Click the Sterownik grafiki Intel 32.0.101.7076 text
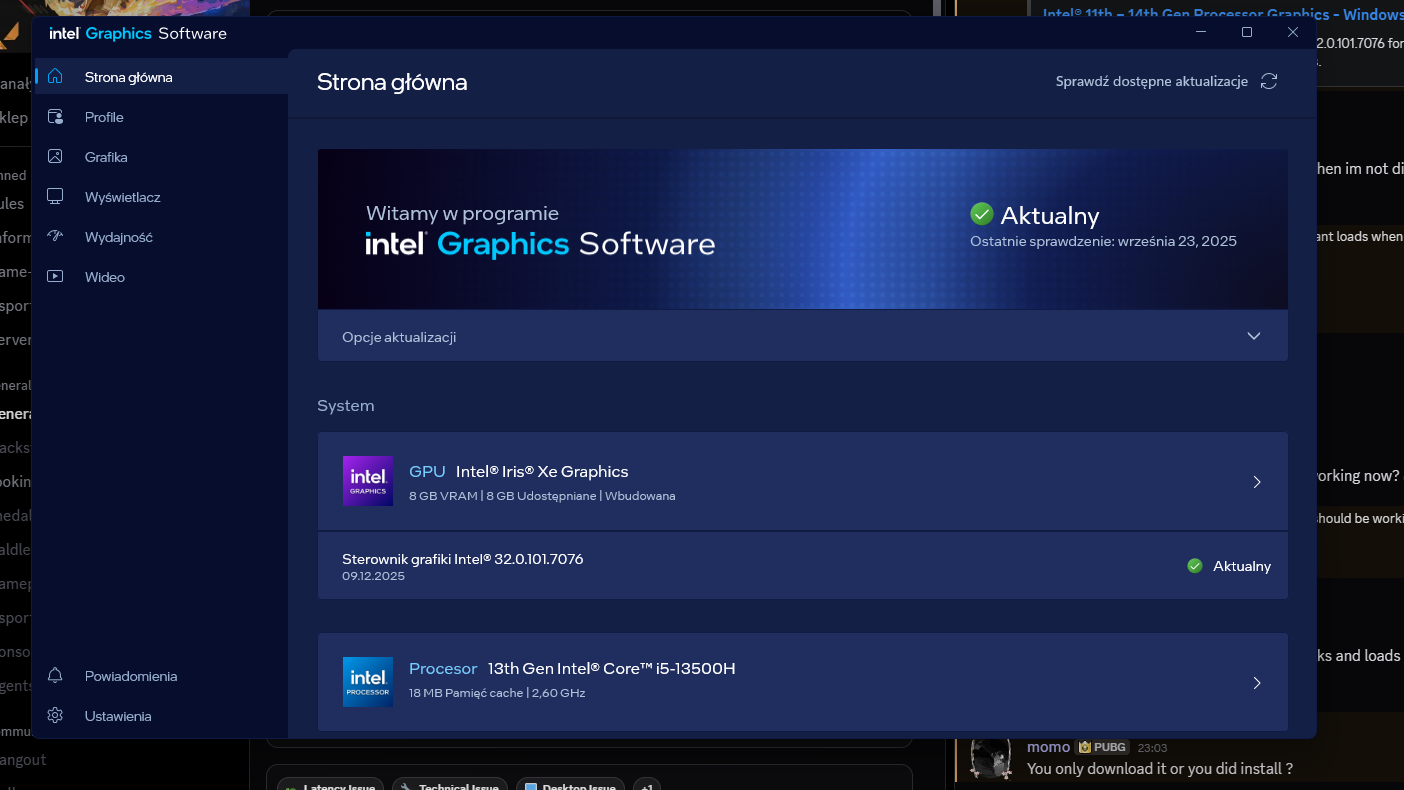1404x790 pixels. 462,559
